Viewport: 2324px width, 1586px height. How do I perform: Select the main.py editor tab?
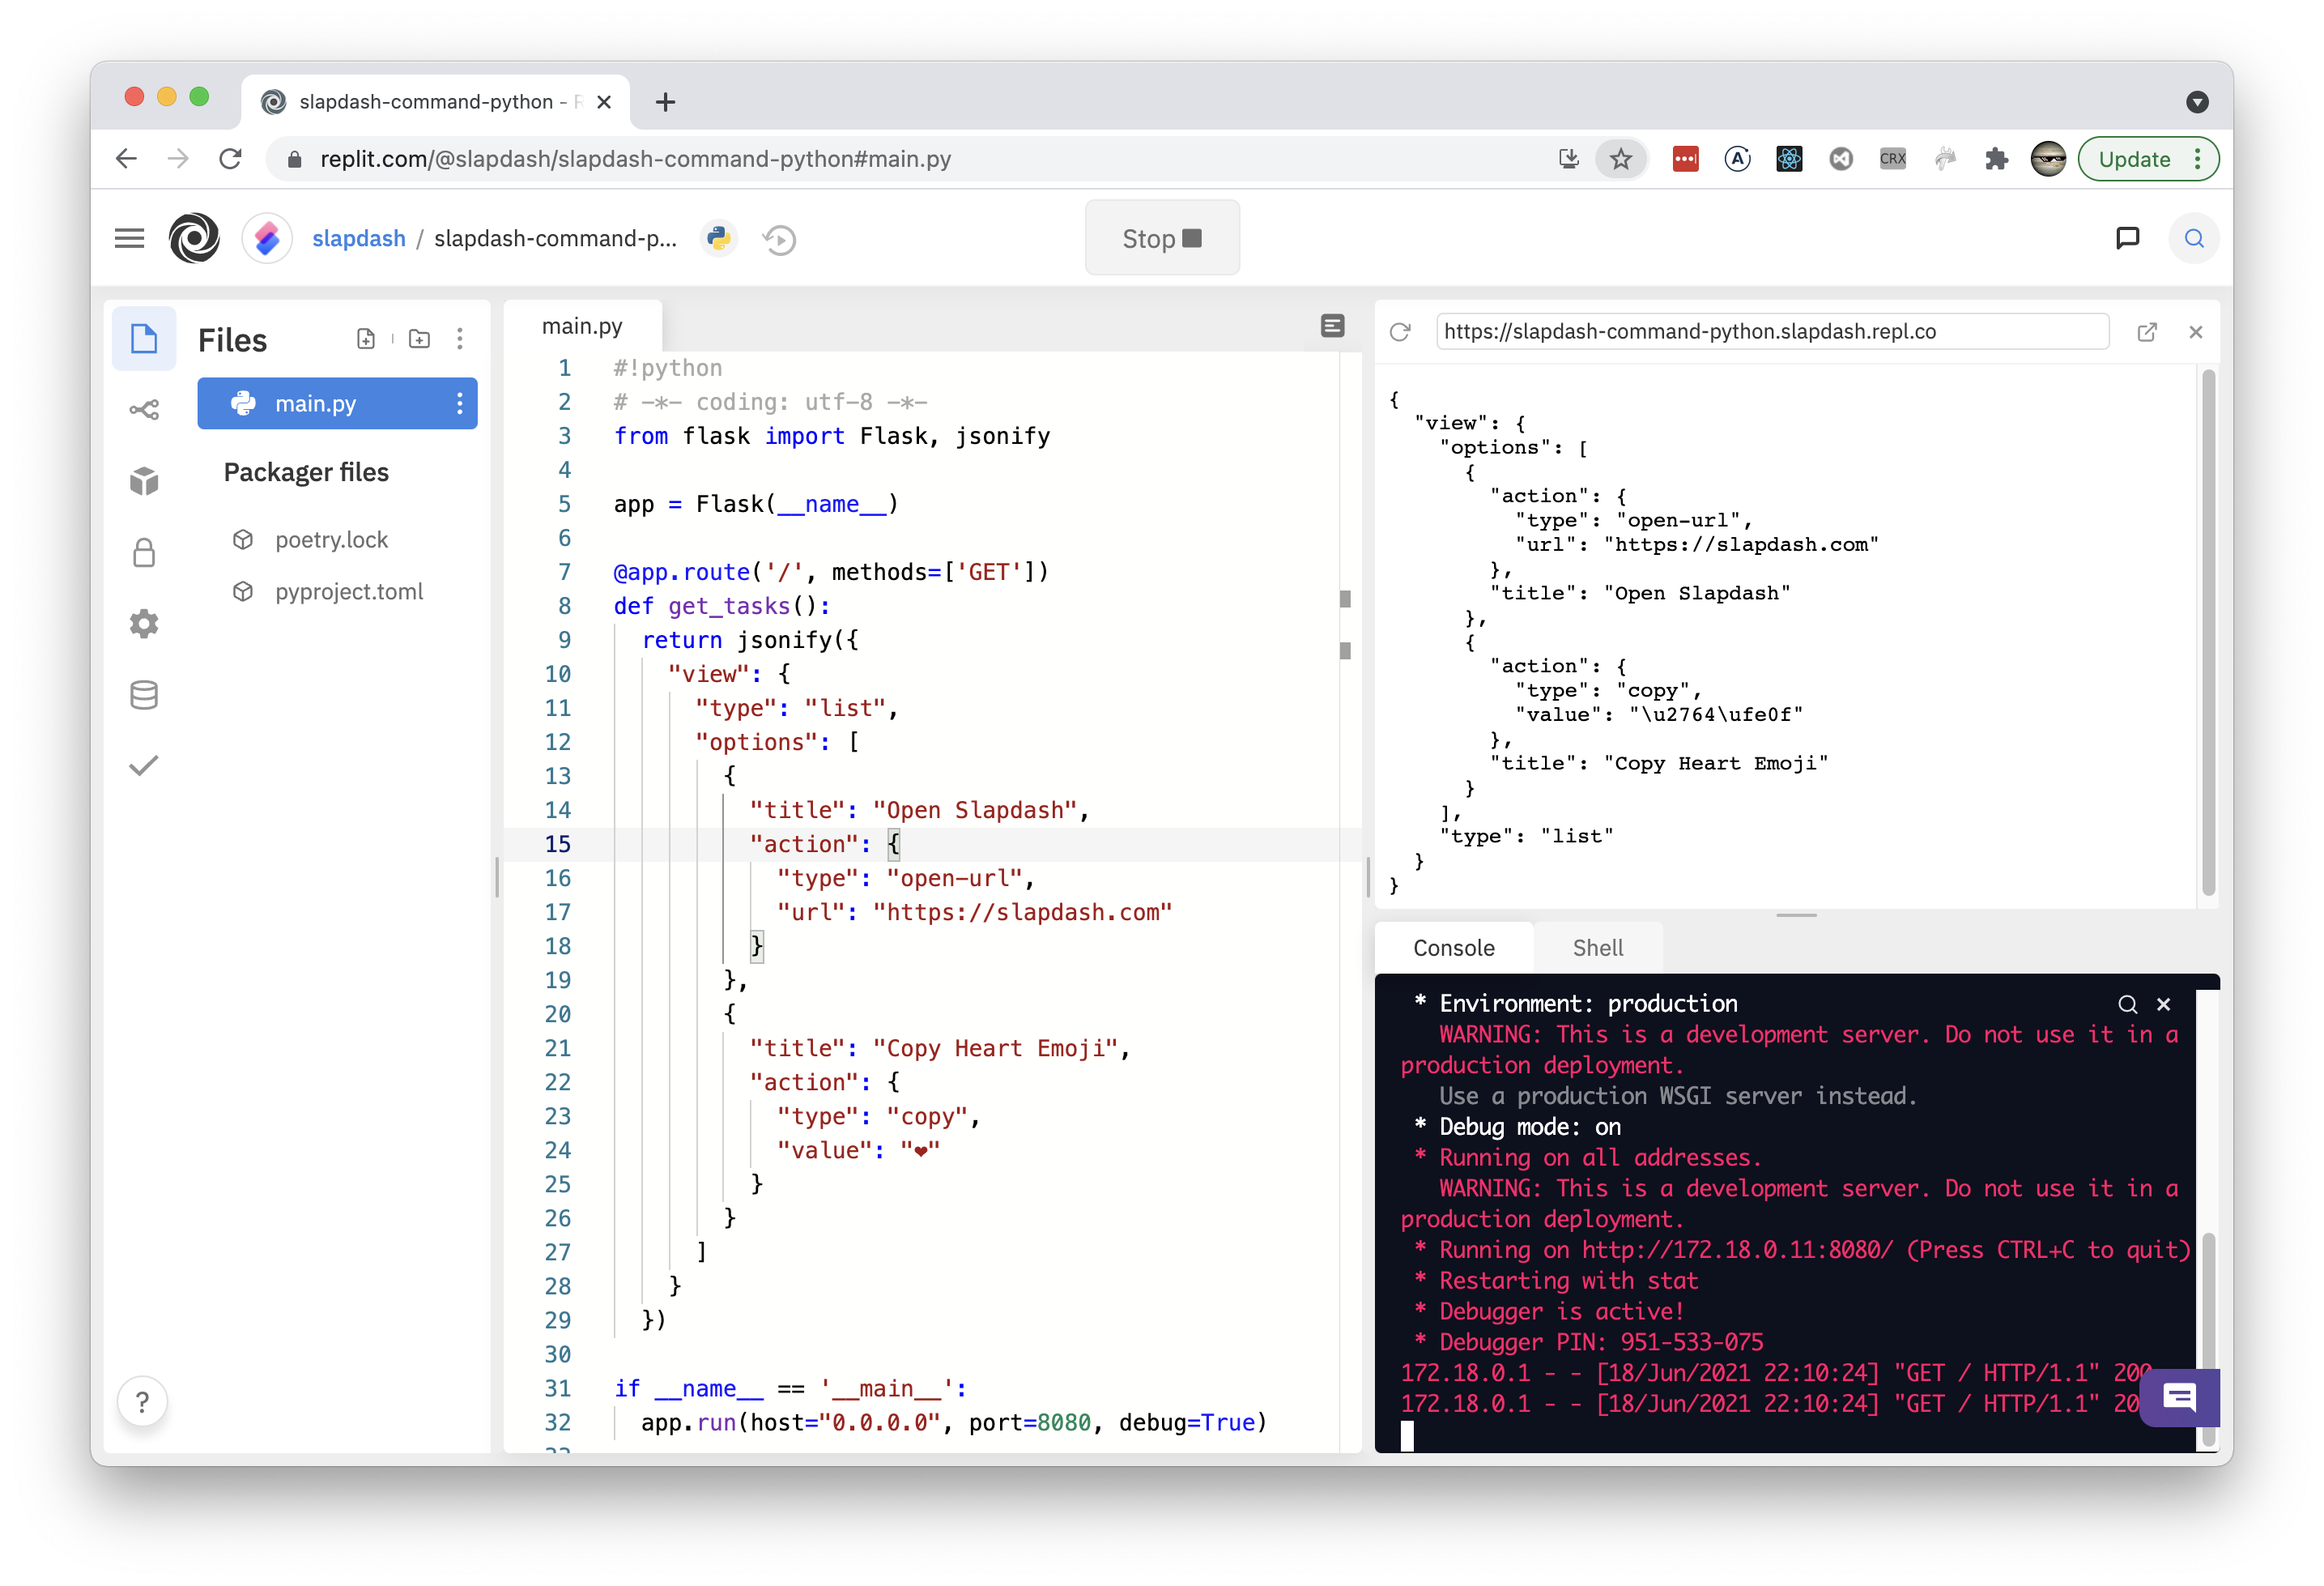[582, 326]
